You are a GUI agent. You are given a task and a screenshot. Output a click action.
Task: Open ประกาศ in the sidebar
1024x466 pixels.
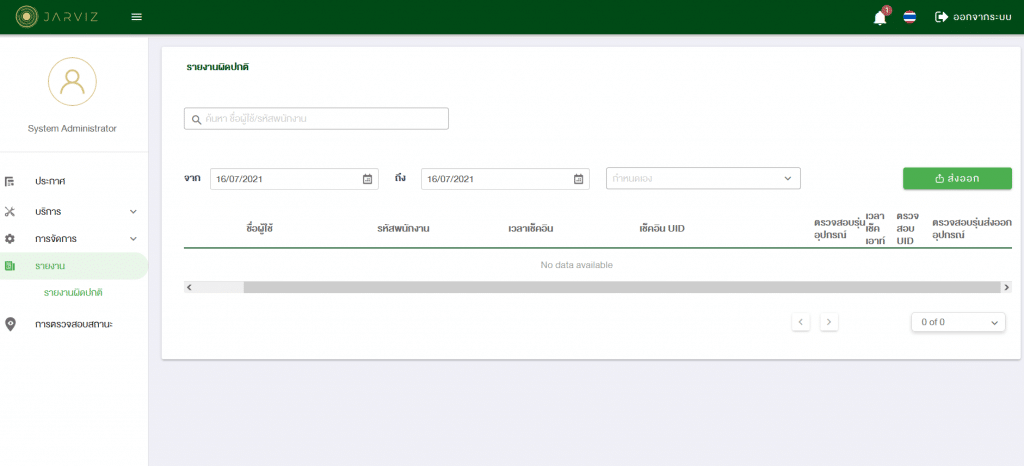pyautogui.click(x=50, y=181)
